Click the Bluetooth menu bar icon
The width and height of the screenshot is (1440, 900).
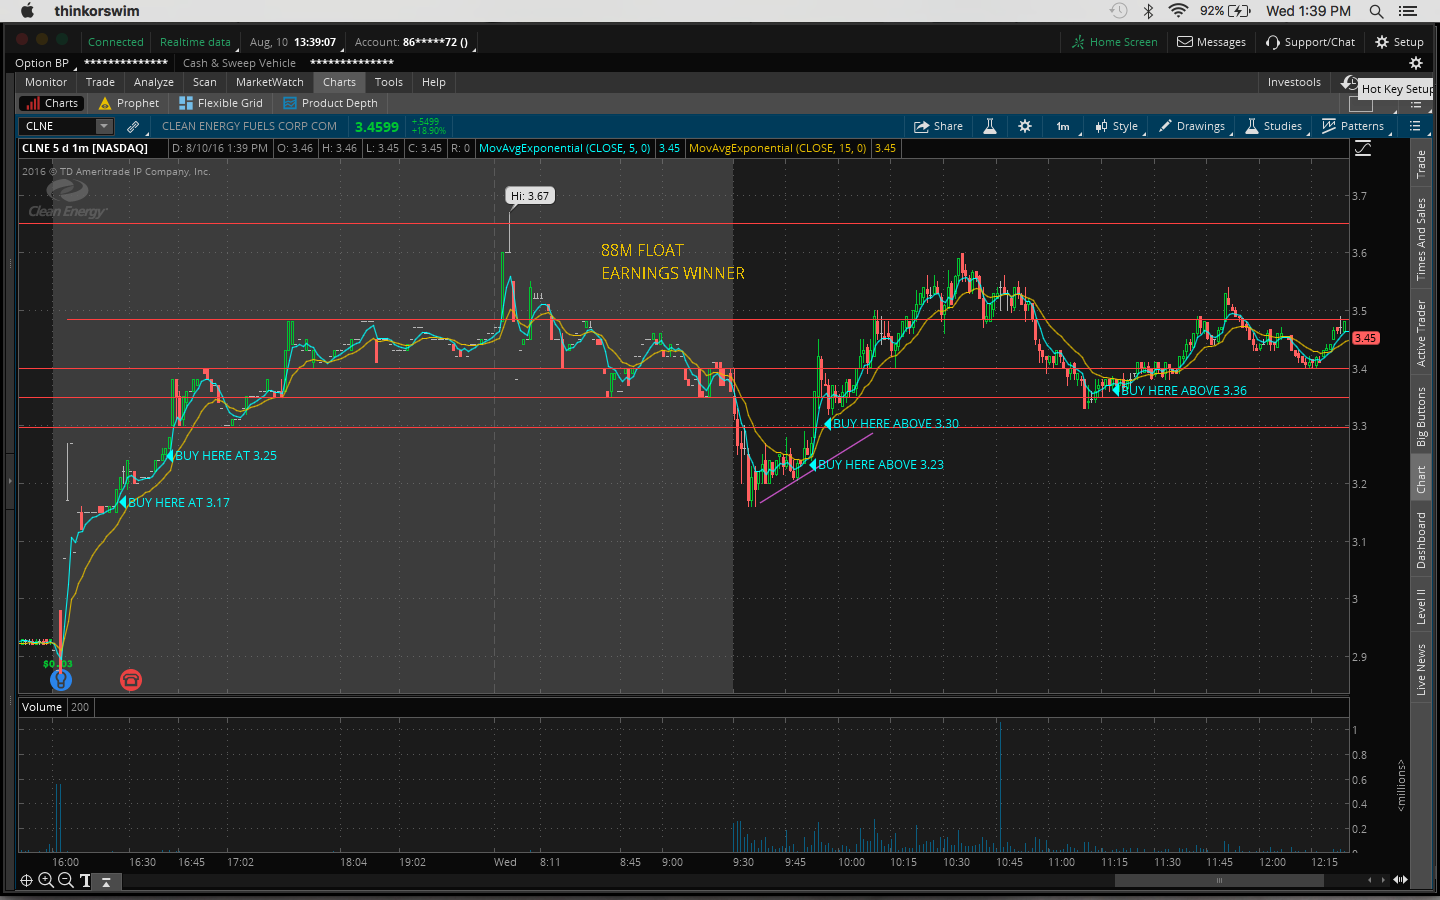1149,11
